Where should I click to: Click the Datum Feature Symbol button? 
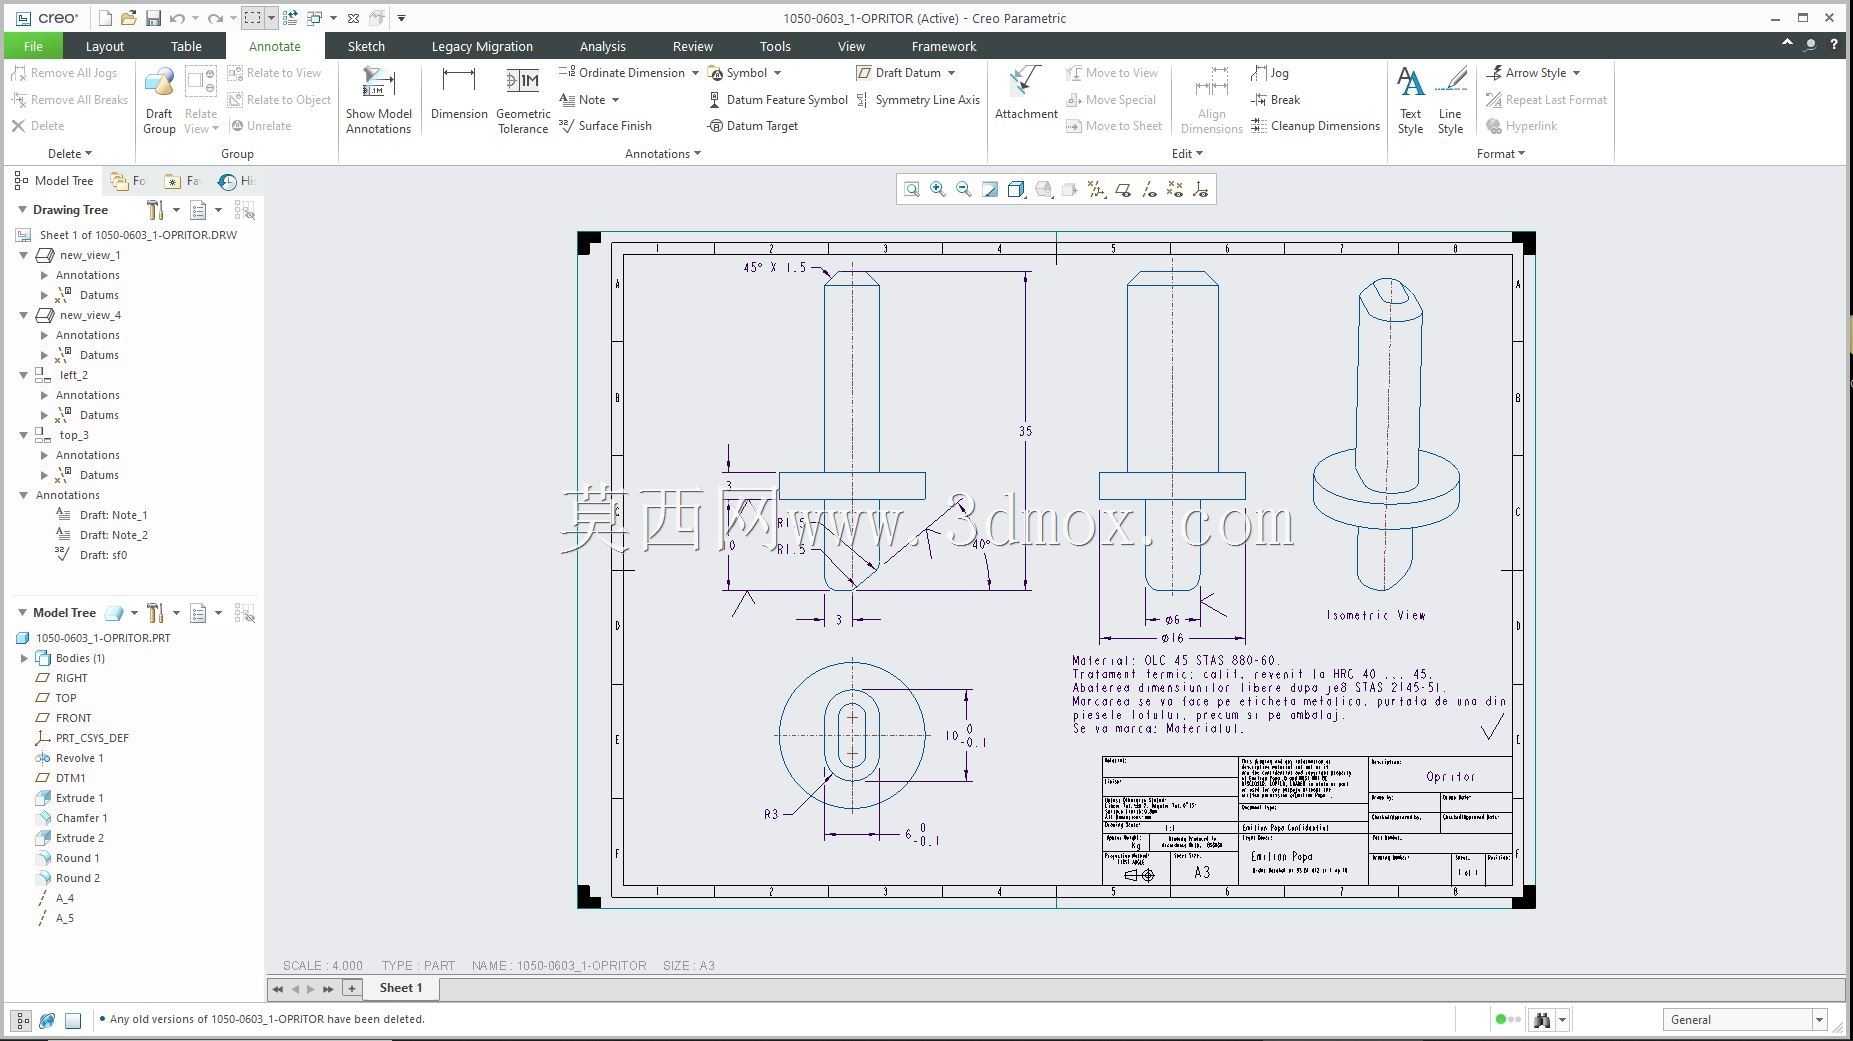pyautogui.click(x=777, y=100)
